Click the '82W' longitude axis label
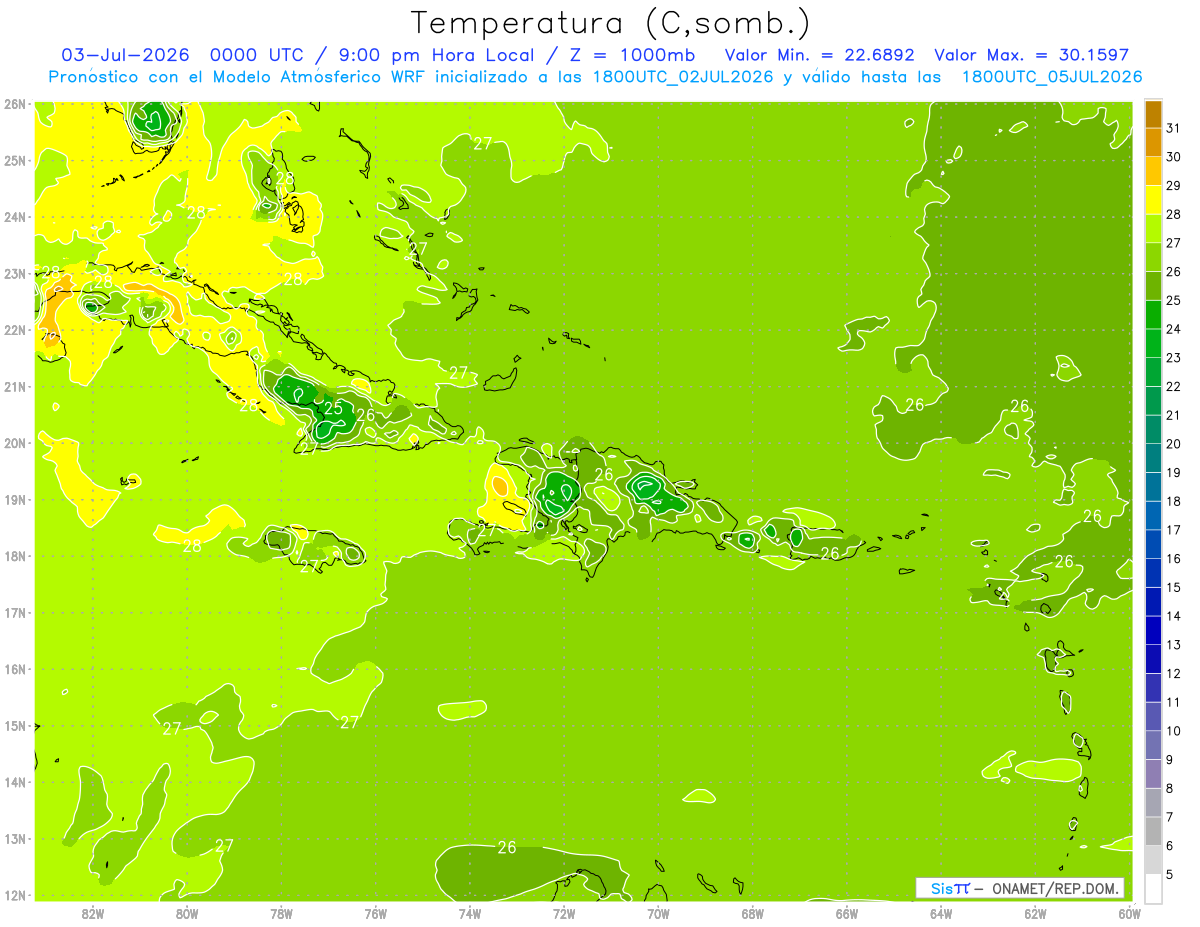 pyautogui.click(x=93, y=913)
